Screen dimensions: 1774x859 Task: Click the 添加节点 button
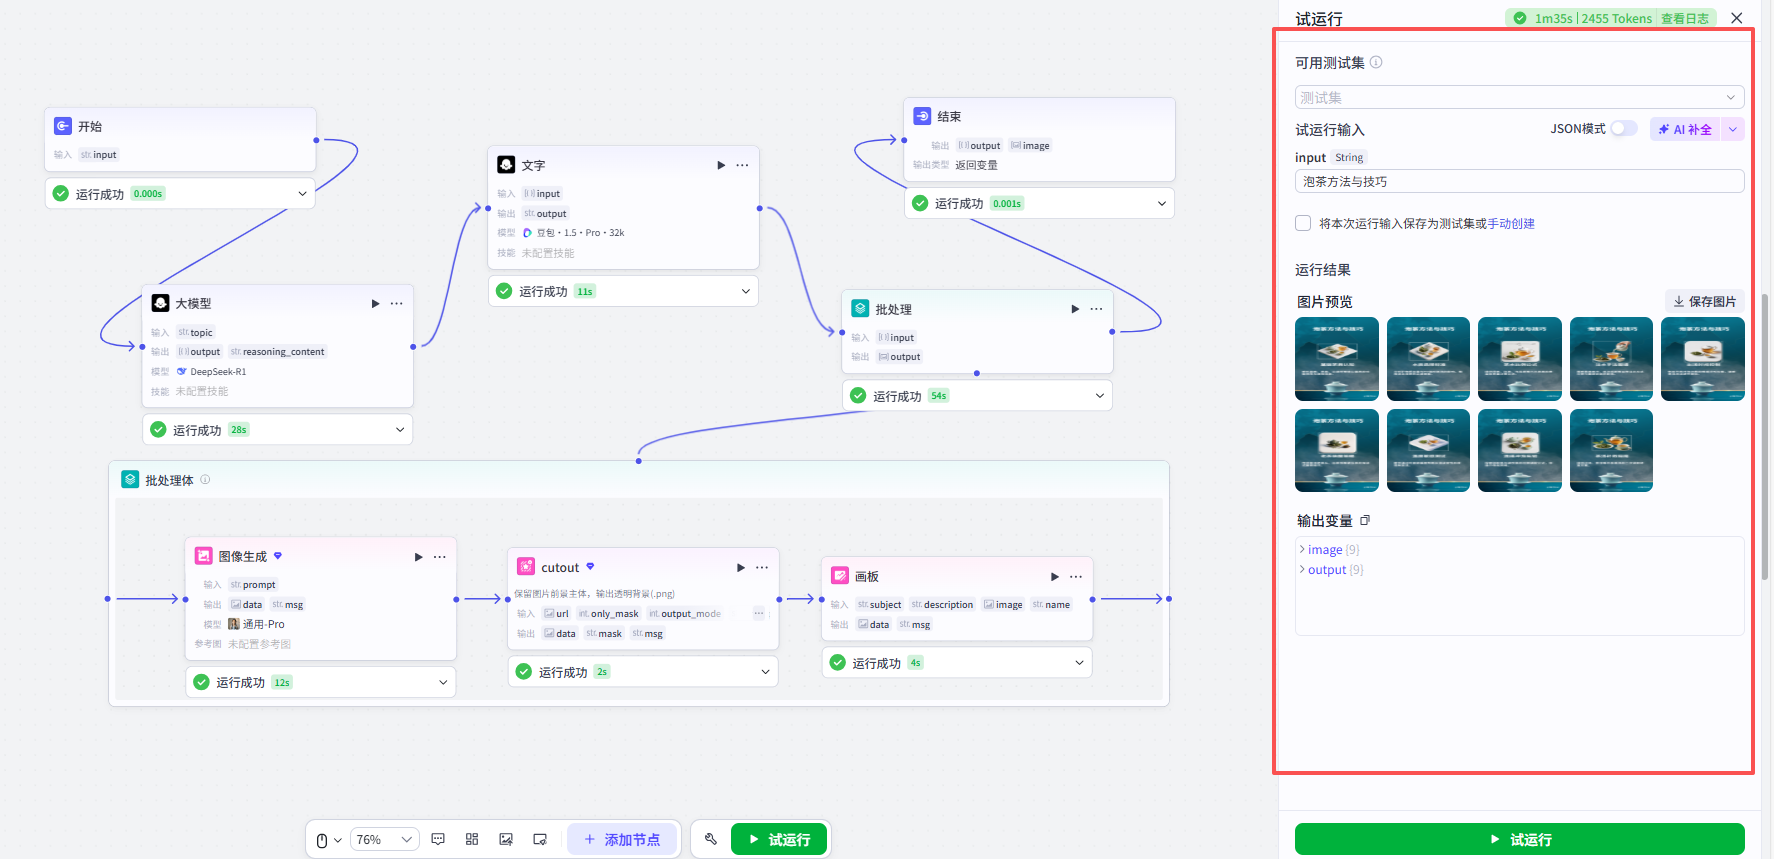point(622,839)
